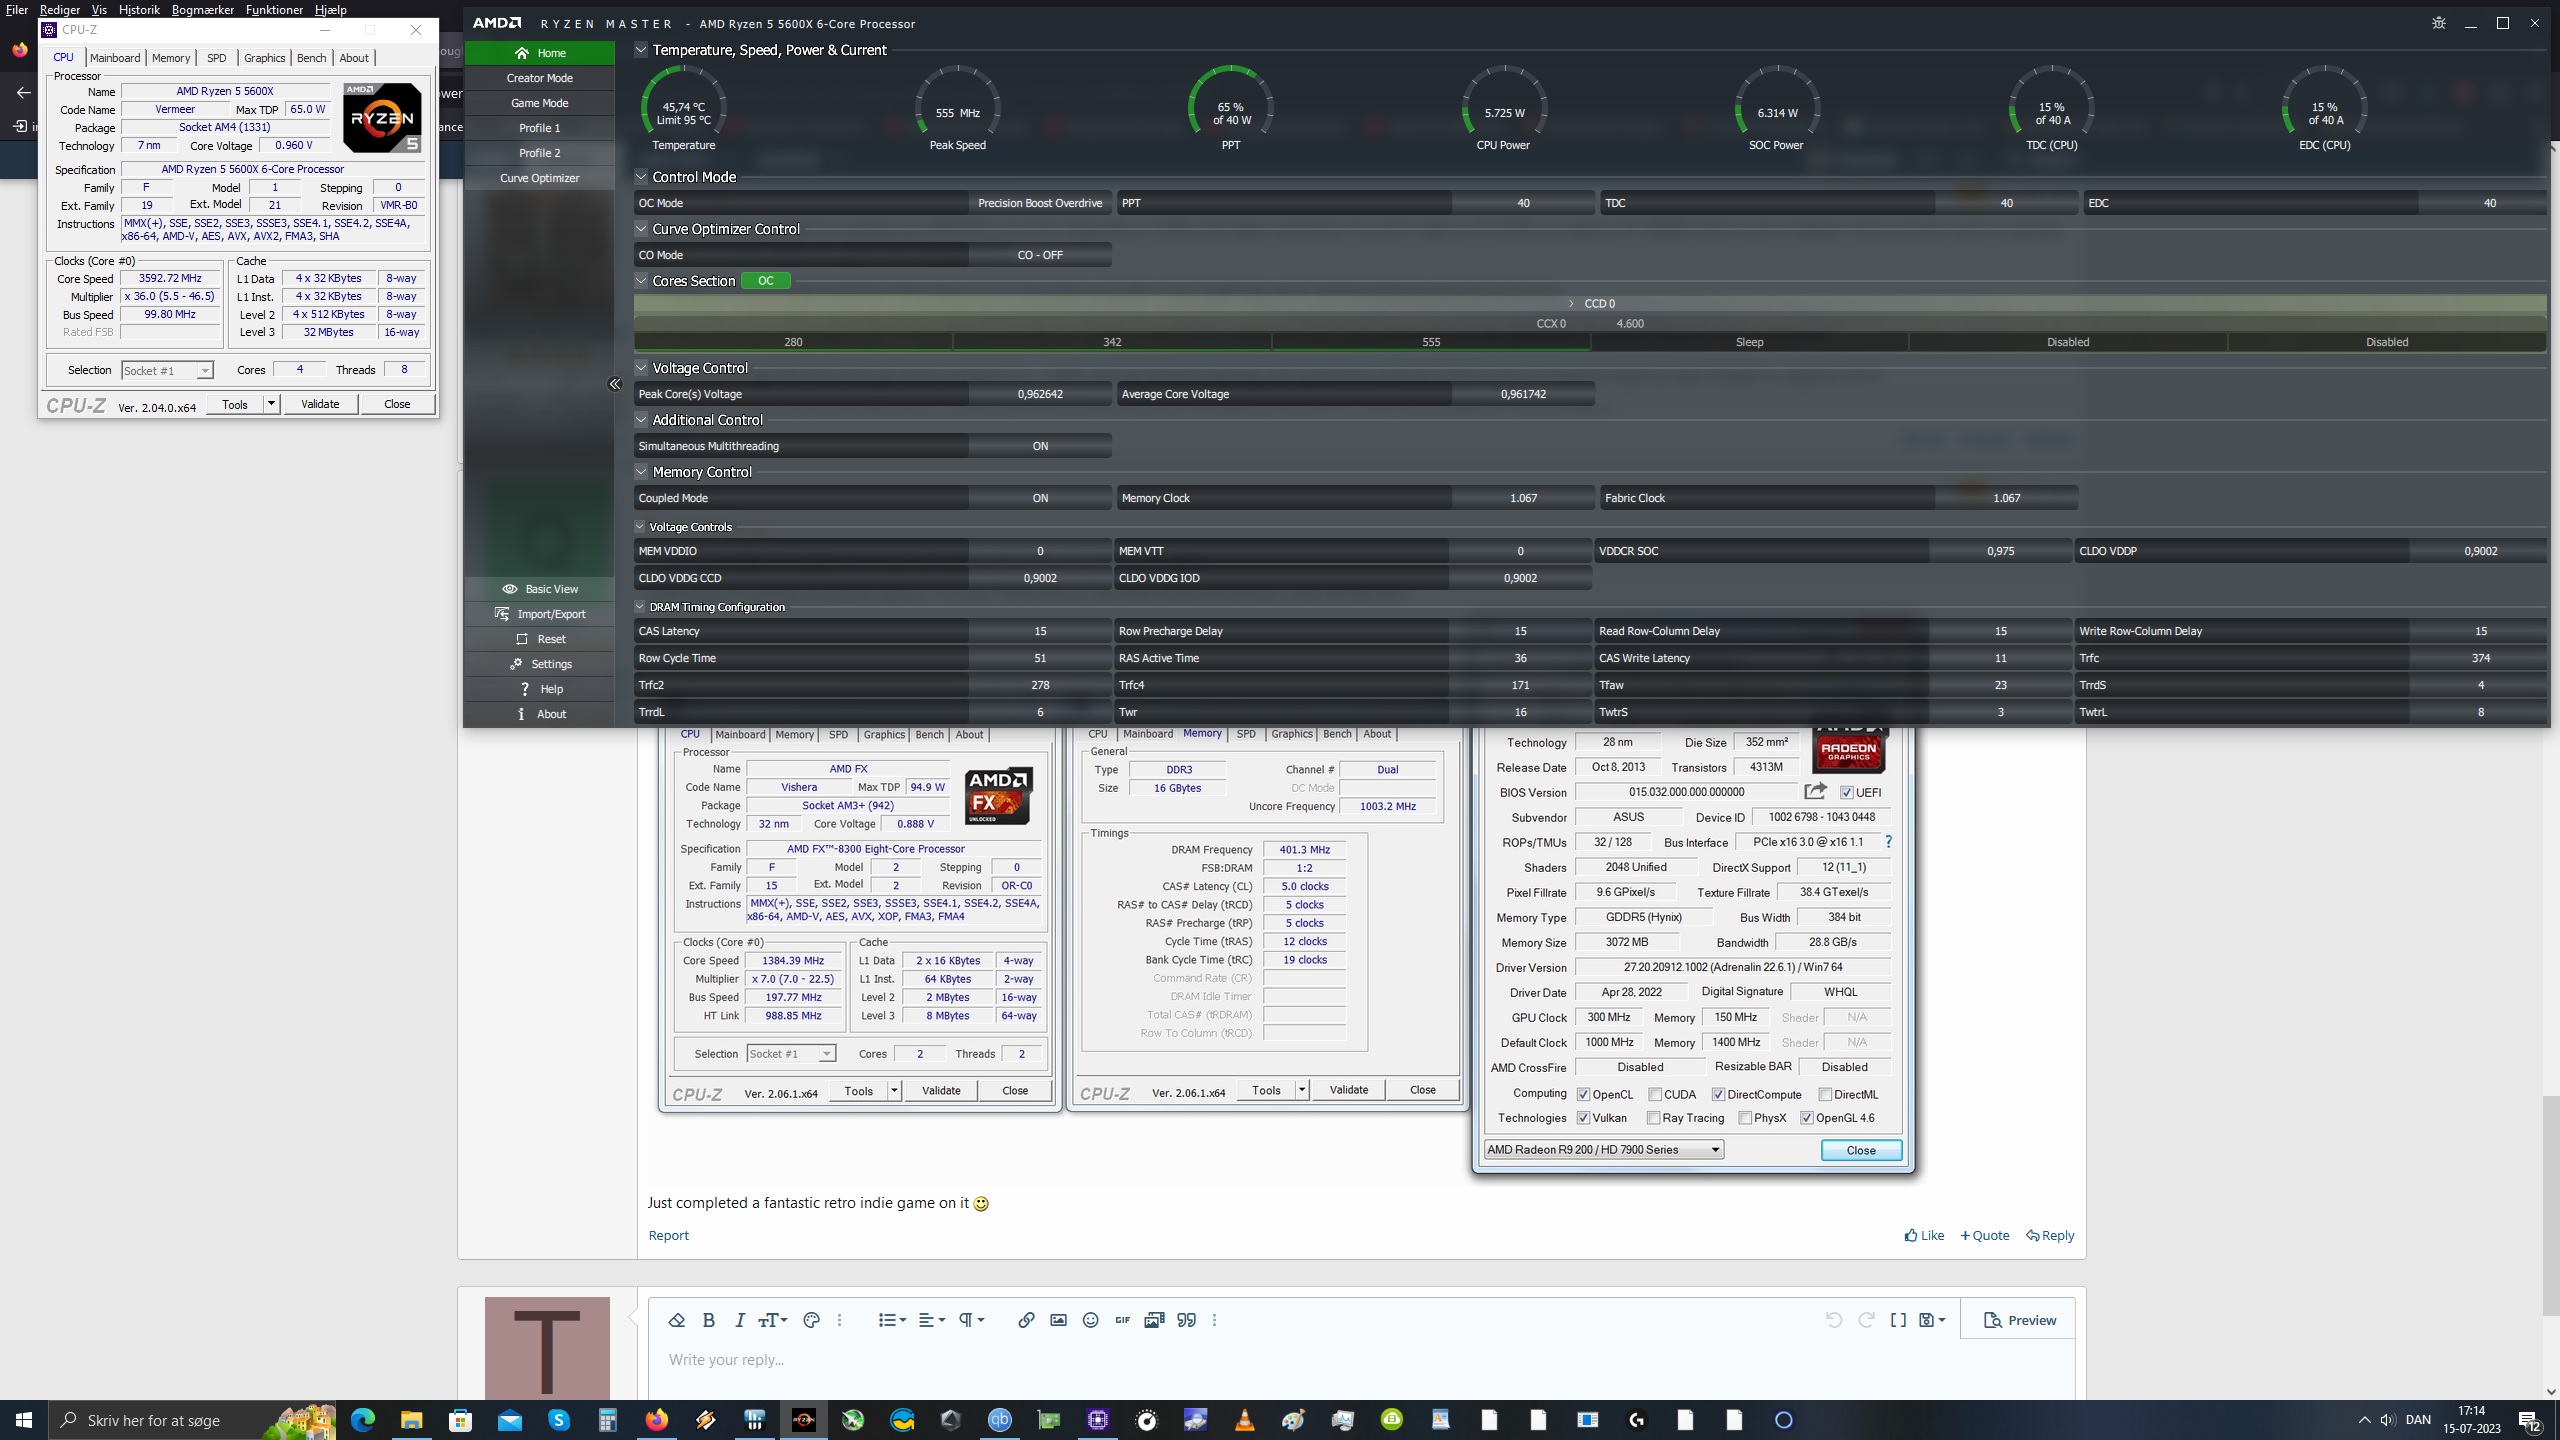Like the forum post
Screen dimensions: 2560x1440
1924,1235
